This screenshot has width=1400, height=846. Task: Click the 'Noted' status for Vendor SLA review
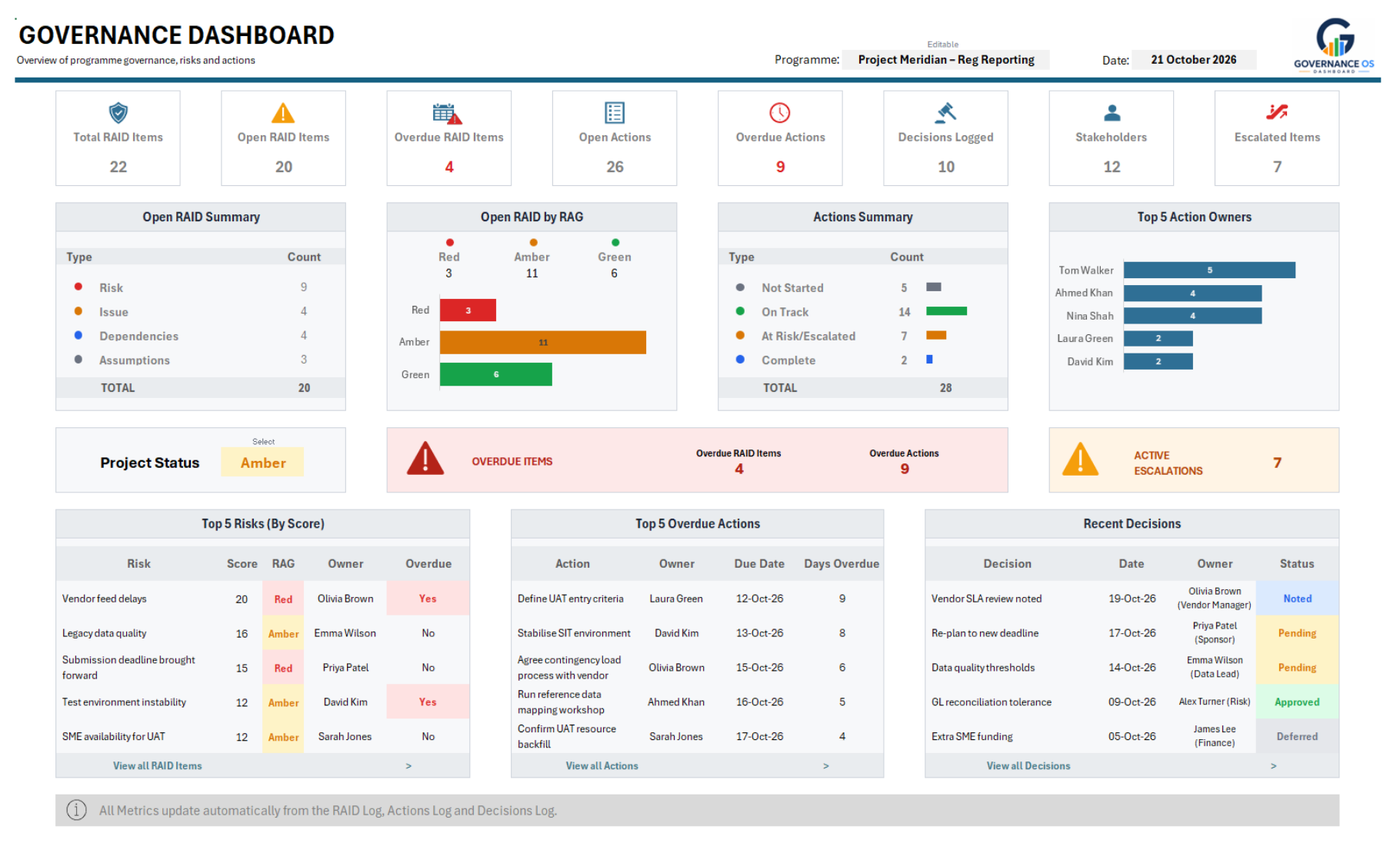tap(1297, 599)
